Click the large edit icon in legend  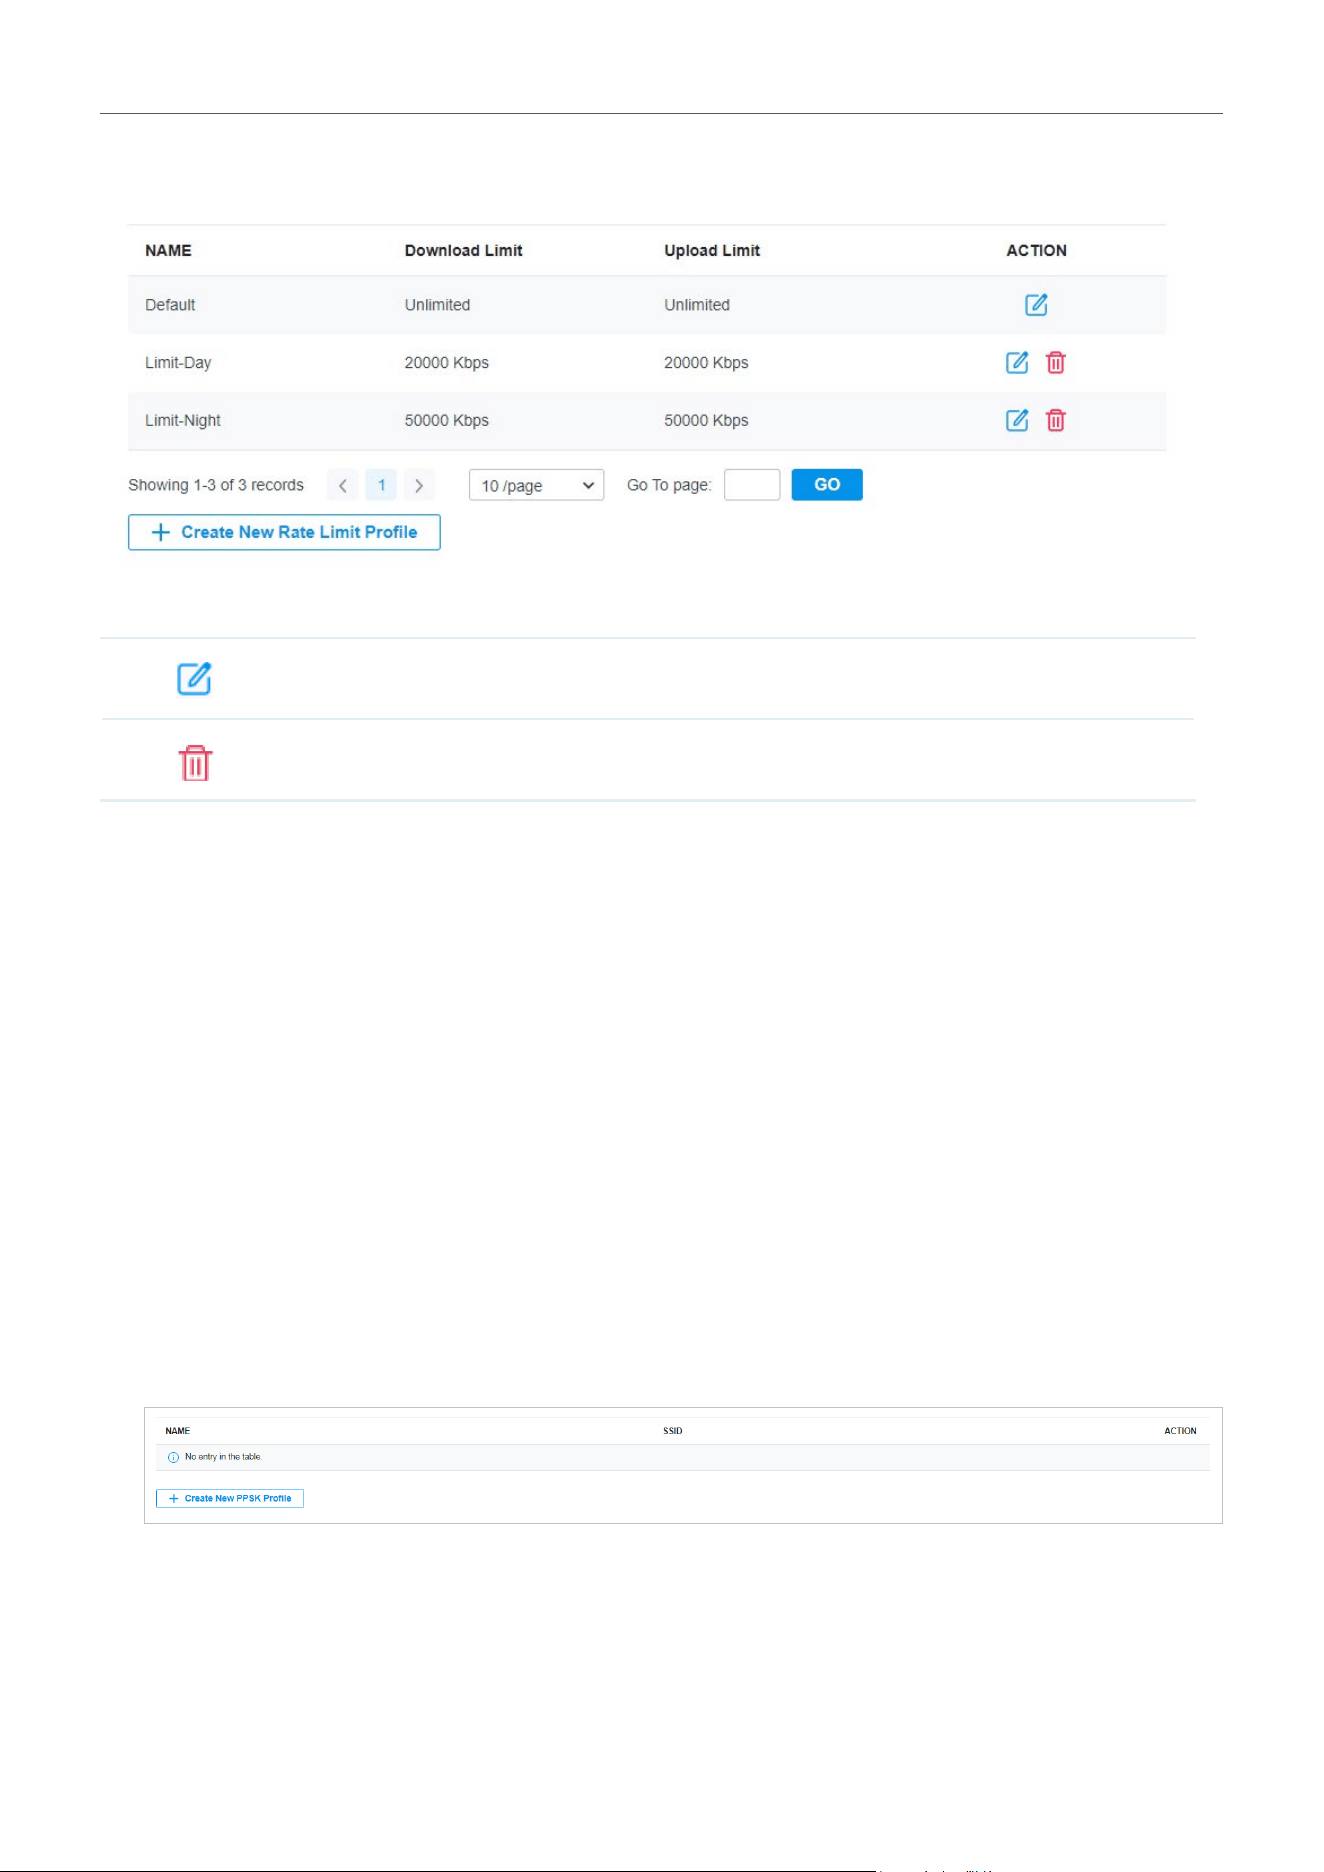tap(194, 679)
